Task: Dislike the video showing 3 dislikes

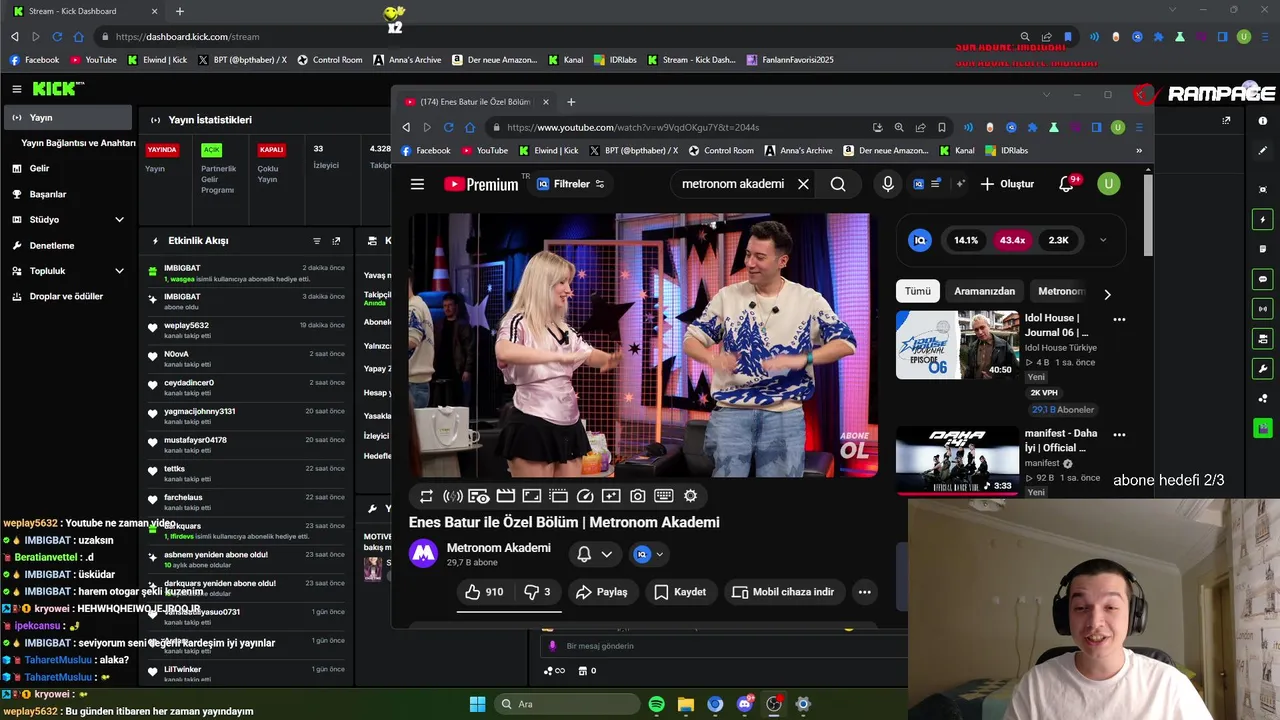Action: click(x=538, y=592)
